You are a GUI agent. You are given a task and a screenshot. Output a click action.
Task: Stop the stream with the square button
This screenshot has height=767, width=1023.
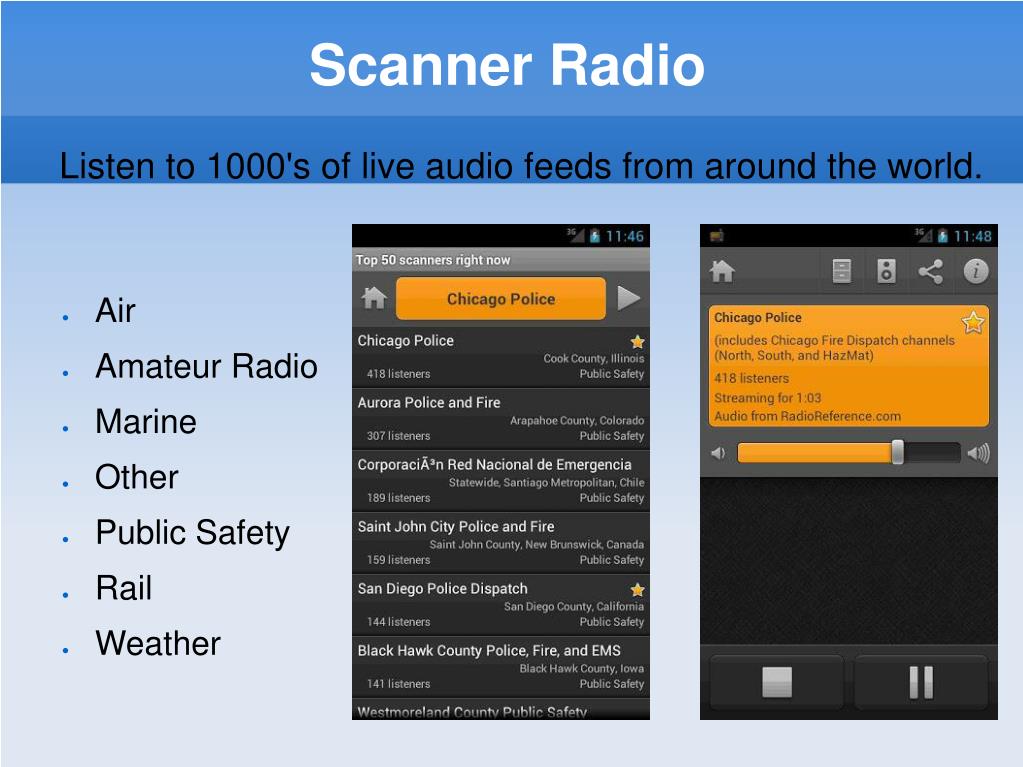pyautogui.click(x=776, y=682)
